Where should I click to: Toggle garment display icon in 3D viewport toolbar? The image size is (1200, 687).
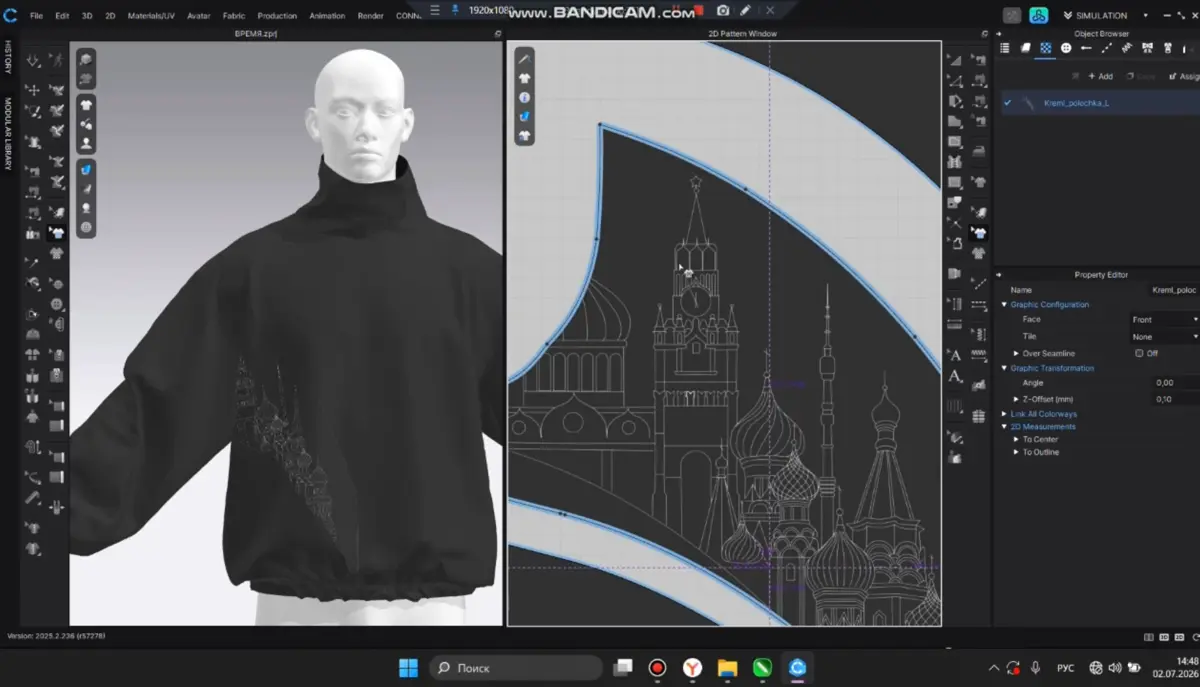tap(86, 105)
